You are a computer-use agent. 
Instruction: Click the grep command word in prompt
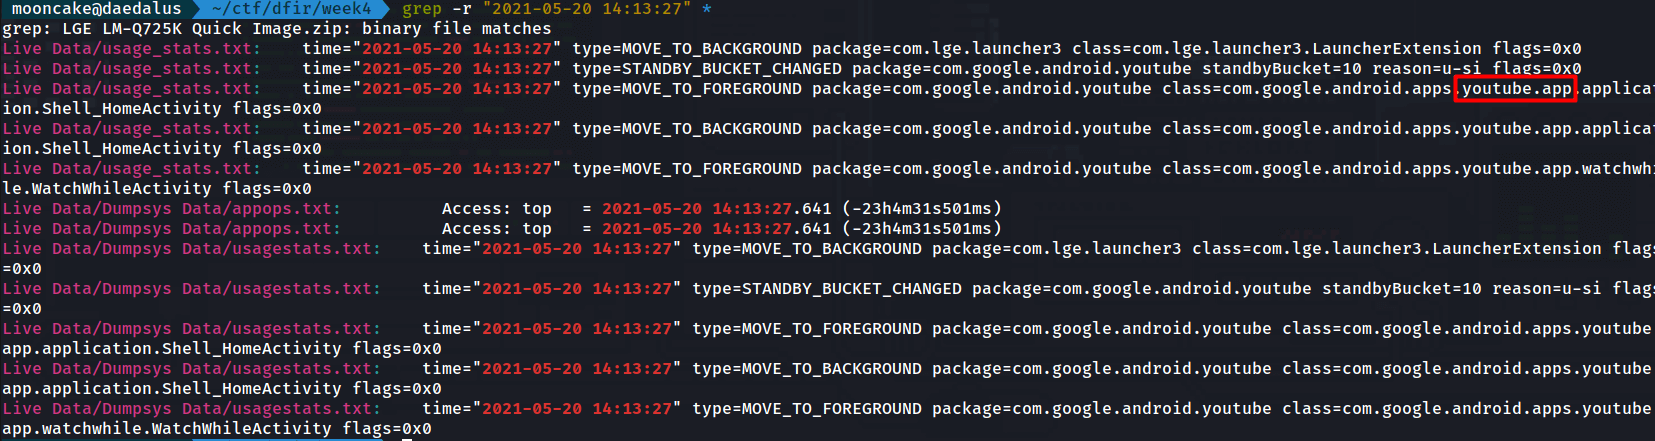click(421, 9)
